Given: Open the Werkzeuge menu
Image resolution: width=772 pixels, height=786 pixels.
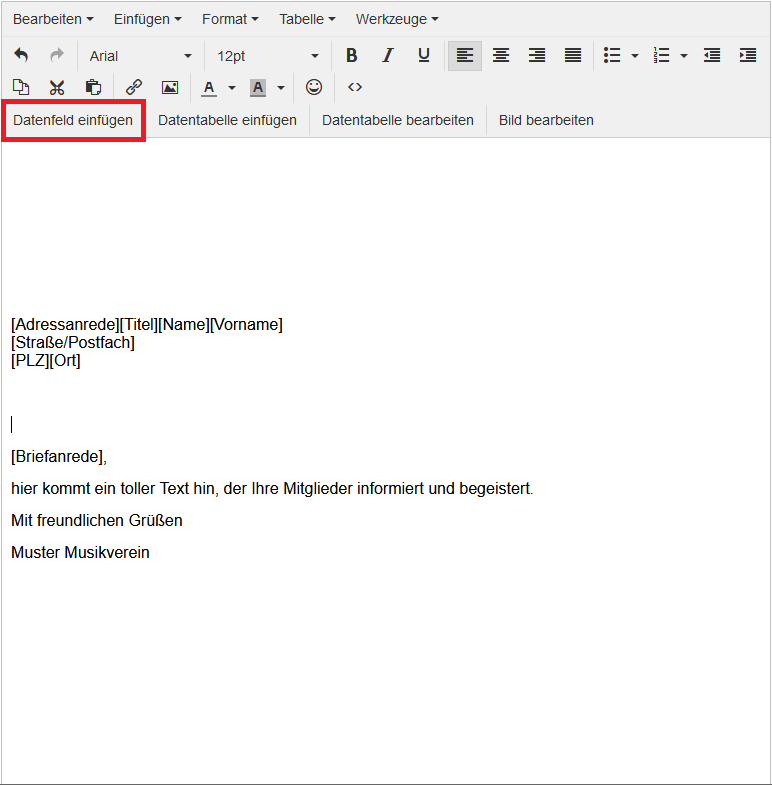Looking at the screenshot, I should click(x=397, y=19).
